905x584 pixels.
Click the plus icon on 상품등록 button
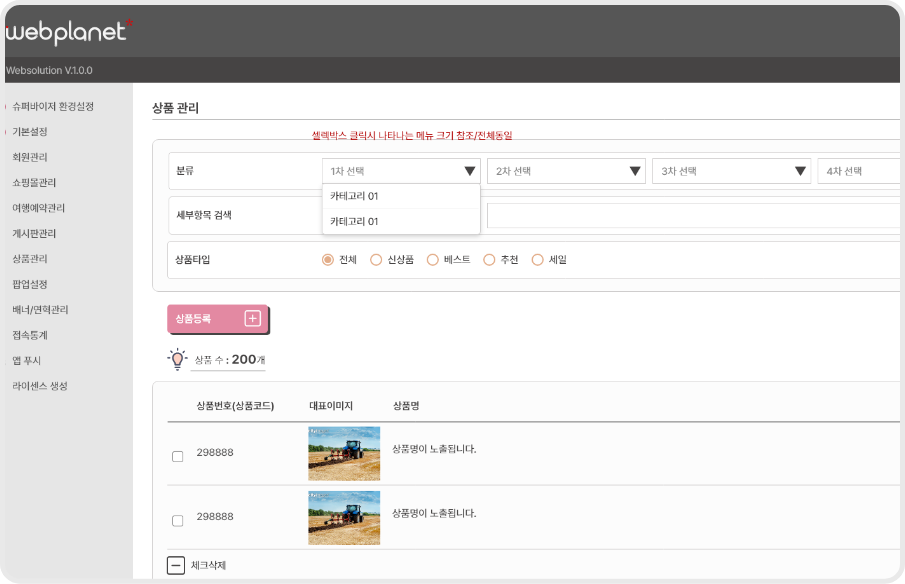(x=252, y=319)
